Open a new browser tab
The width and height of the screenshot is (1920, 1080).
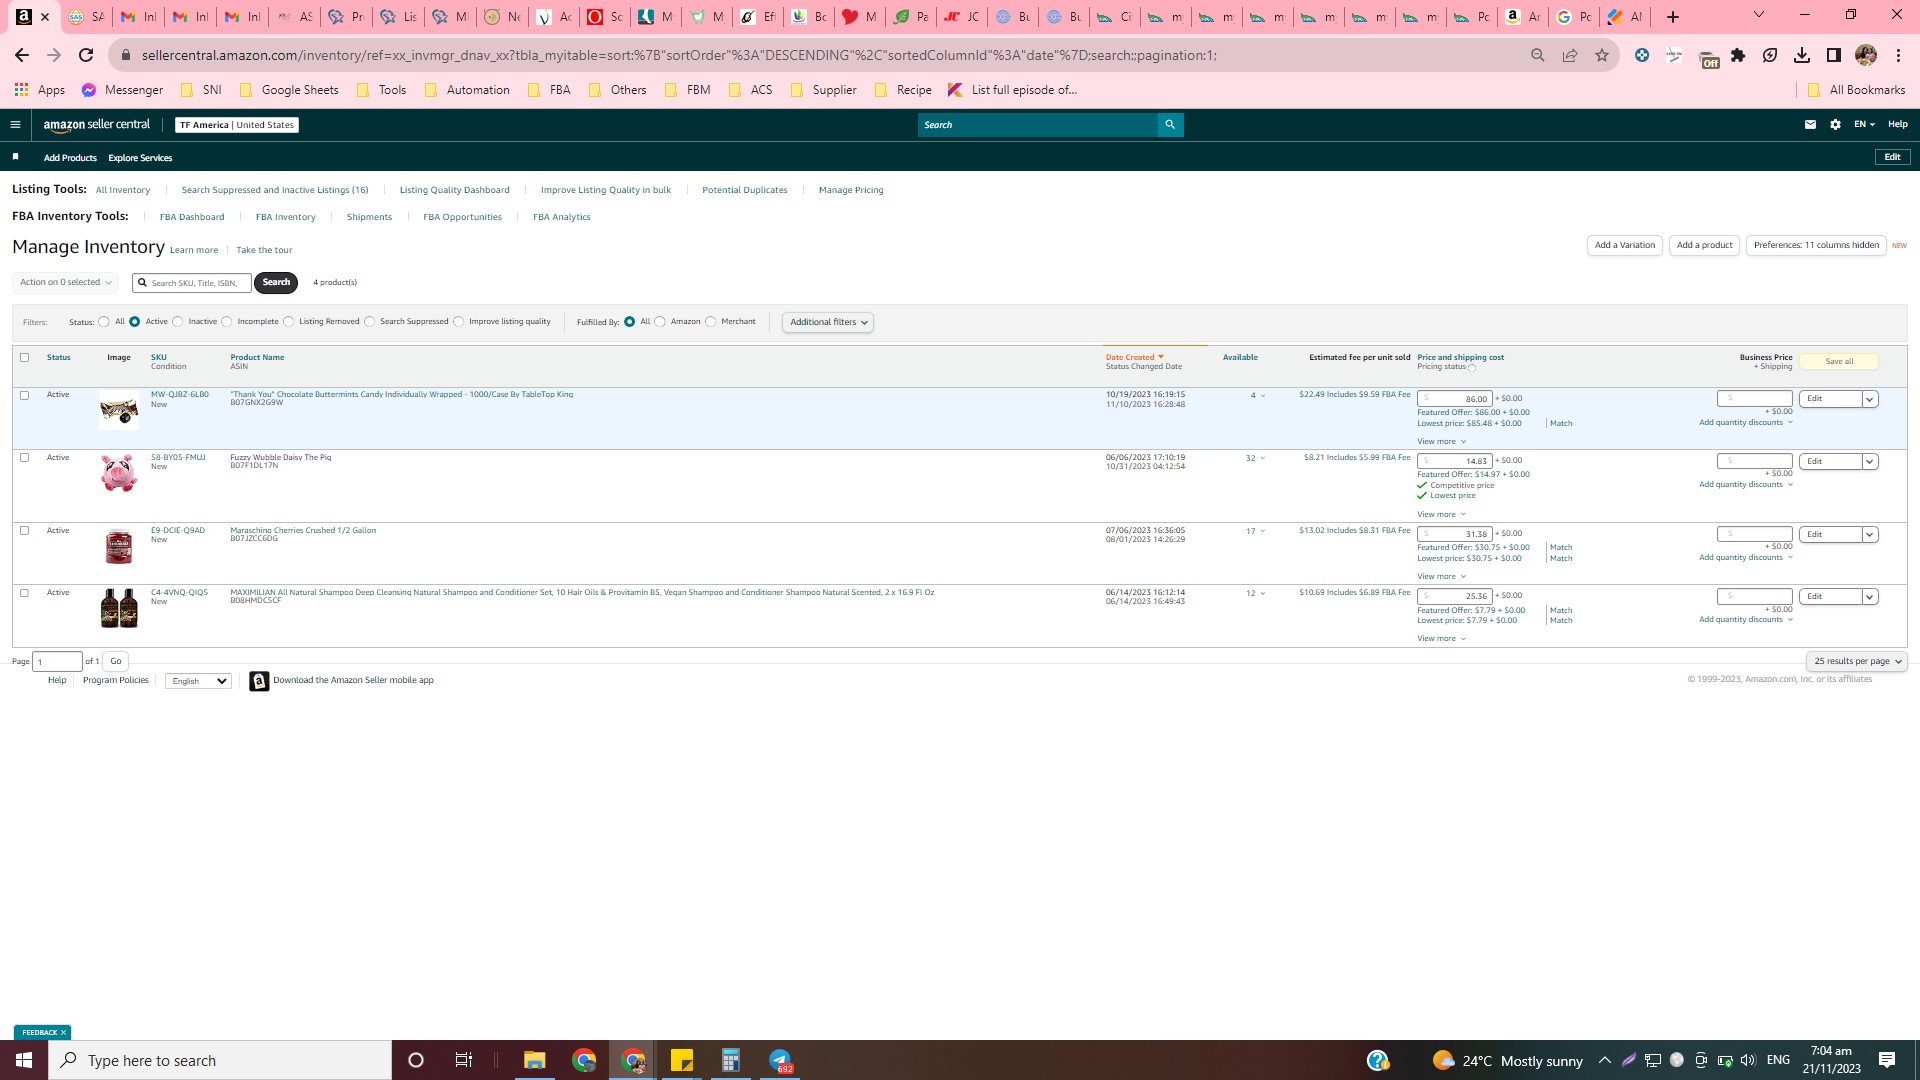click(x=1673, y=17)
